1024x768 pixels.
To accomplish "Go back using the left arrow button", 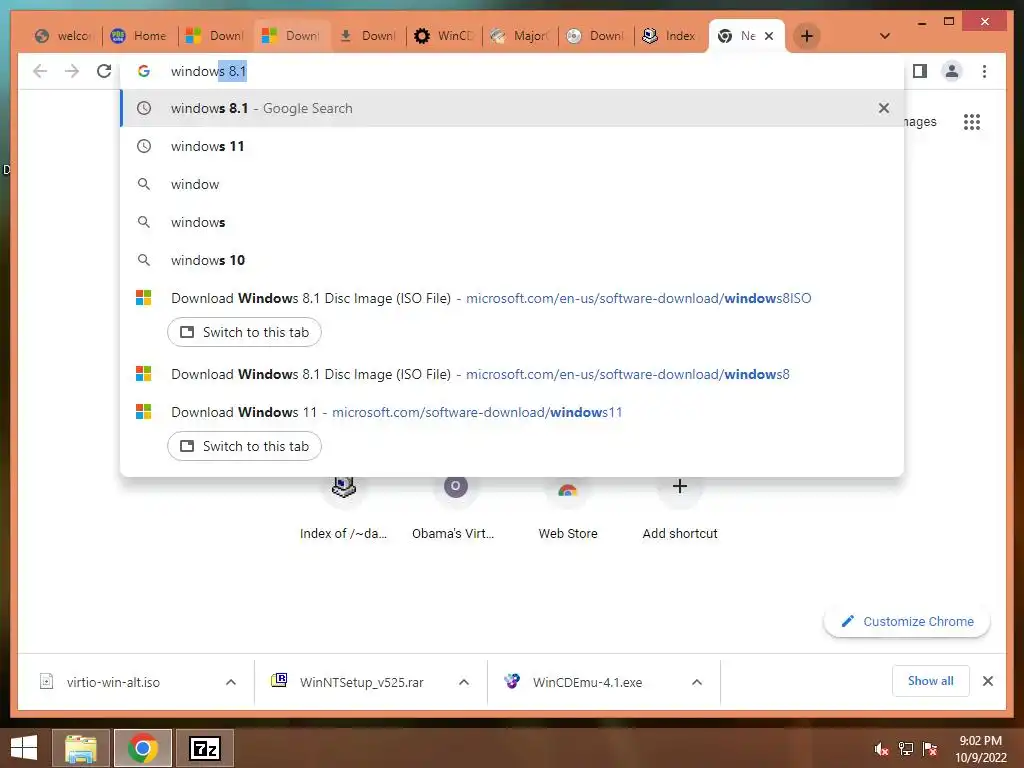I will point(40,71).
